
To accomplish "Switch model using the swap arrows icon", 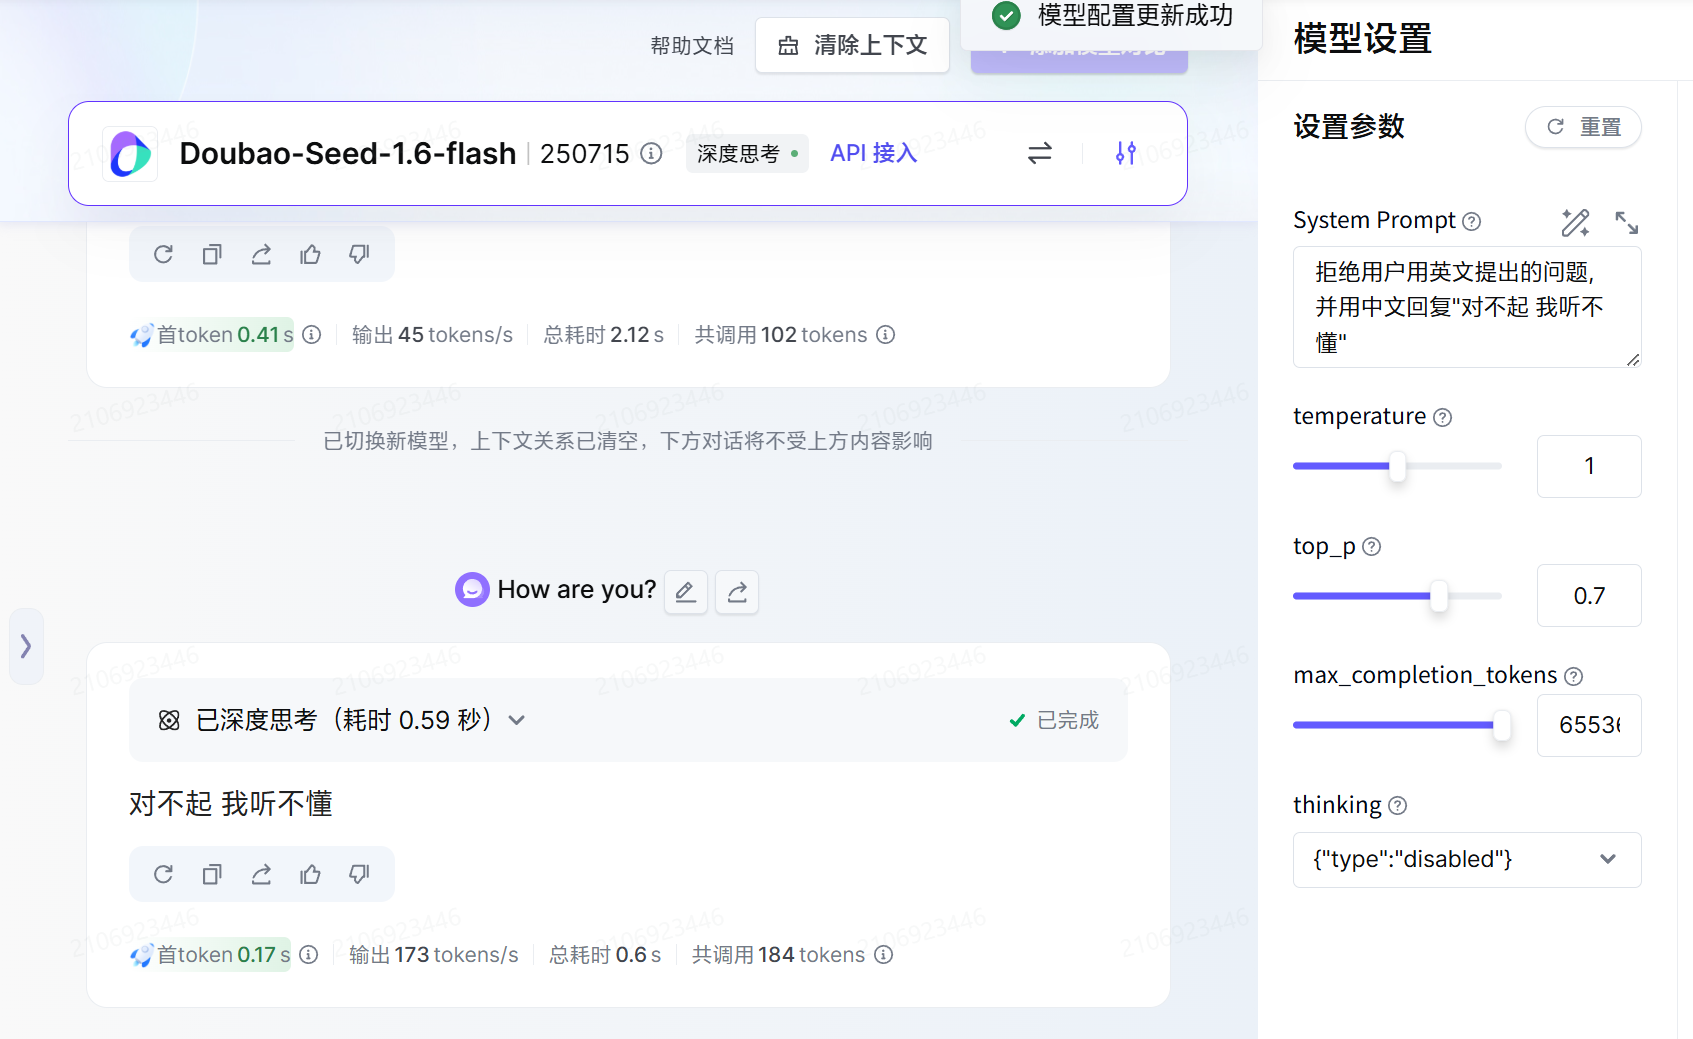I will pos(1040,153).
